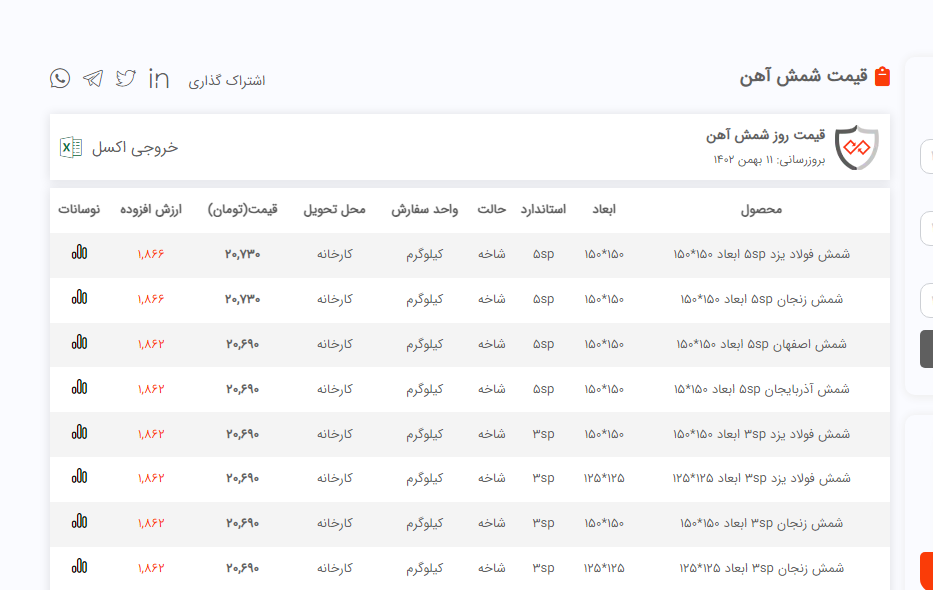This screenshot has height=590, width=933.
Task: Open fluctuation chart for شمش اصفهان 5sp
Action: click(79, 343)
